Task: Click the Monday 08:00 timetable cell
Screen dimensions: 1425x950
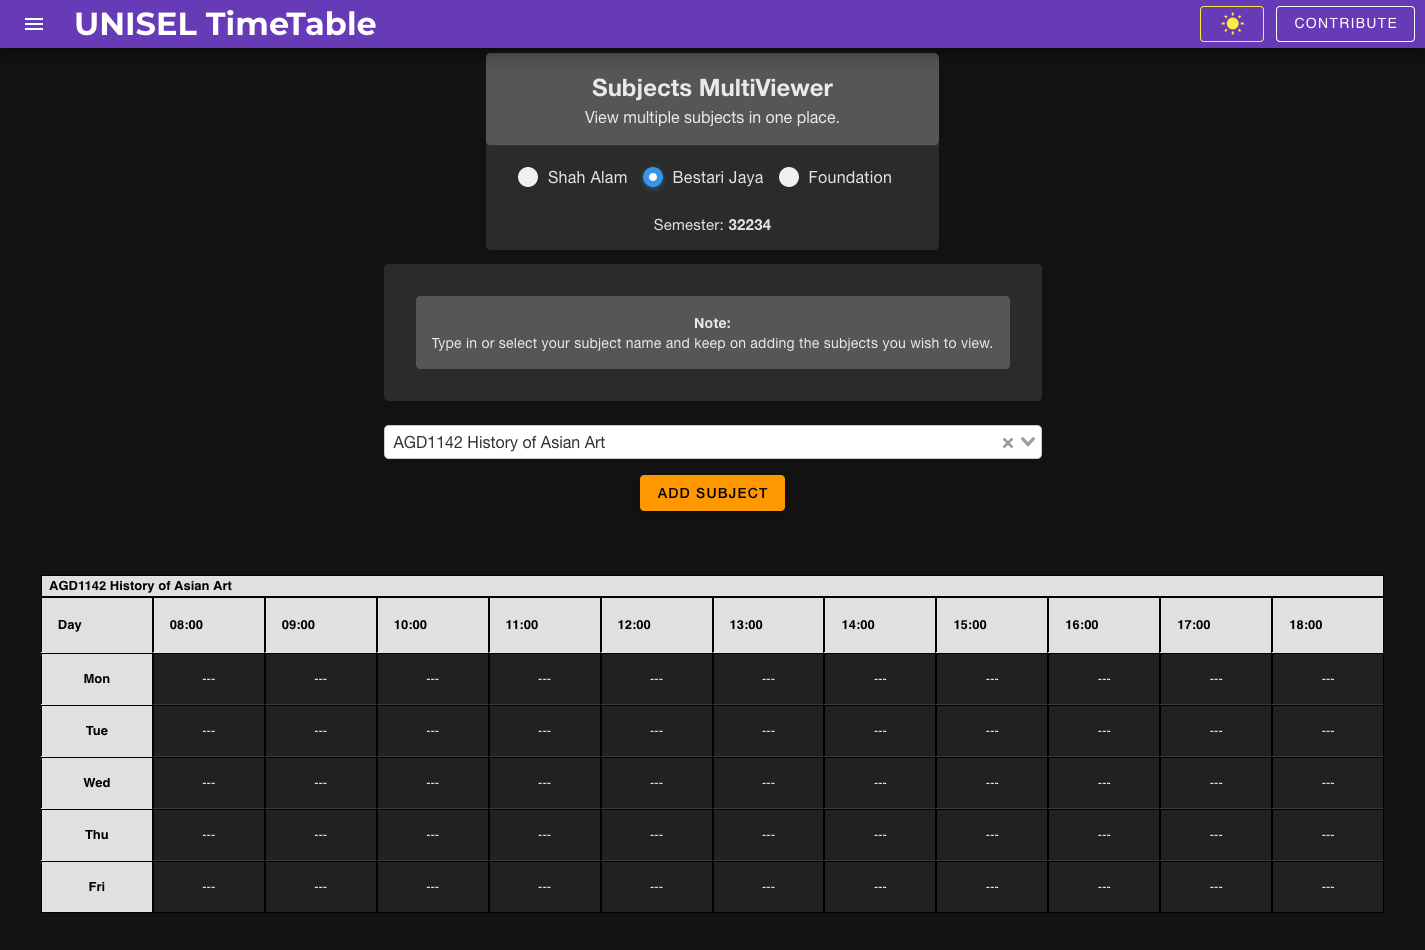Action: coord(209,679)
